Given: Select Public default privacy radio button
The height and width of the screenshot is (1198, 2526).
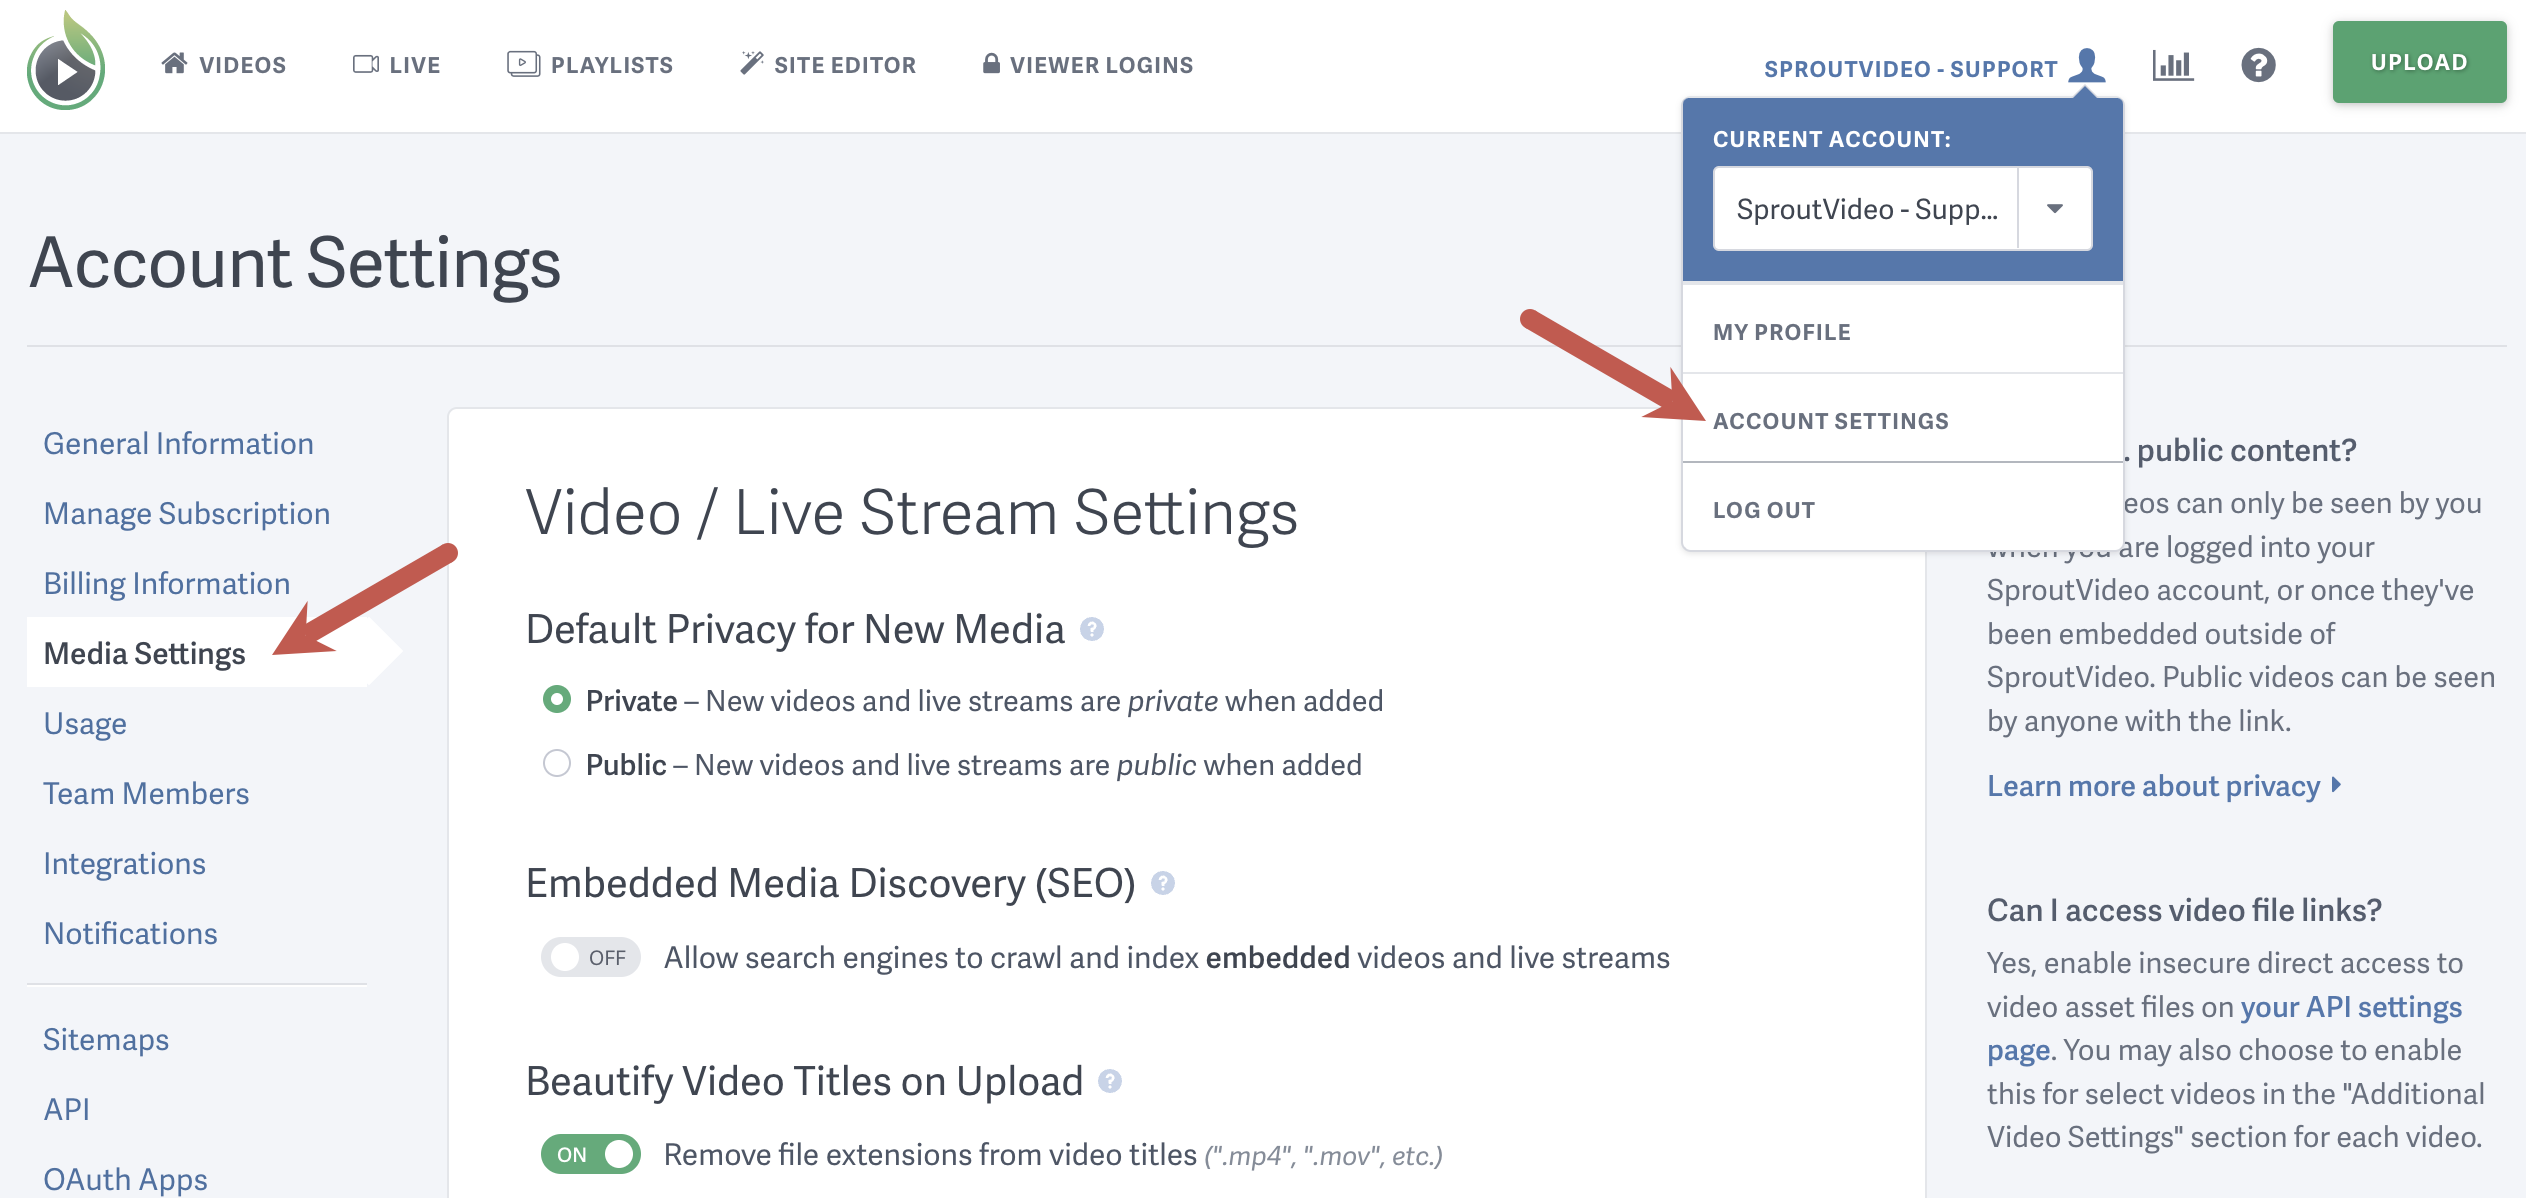Looking at the screenshot, I should pyautogui.click(x=561, y=763).
